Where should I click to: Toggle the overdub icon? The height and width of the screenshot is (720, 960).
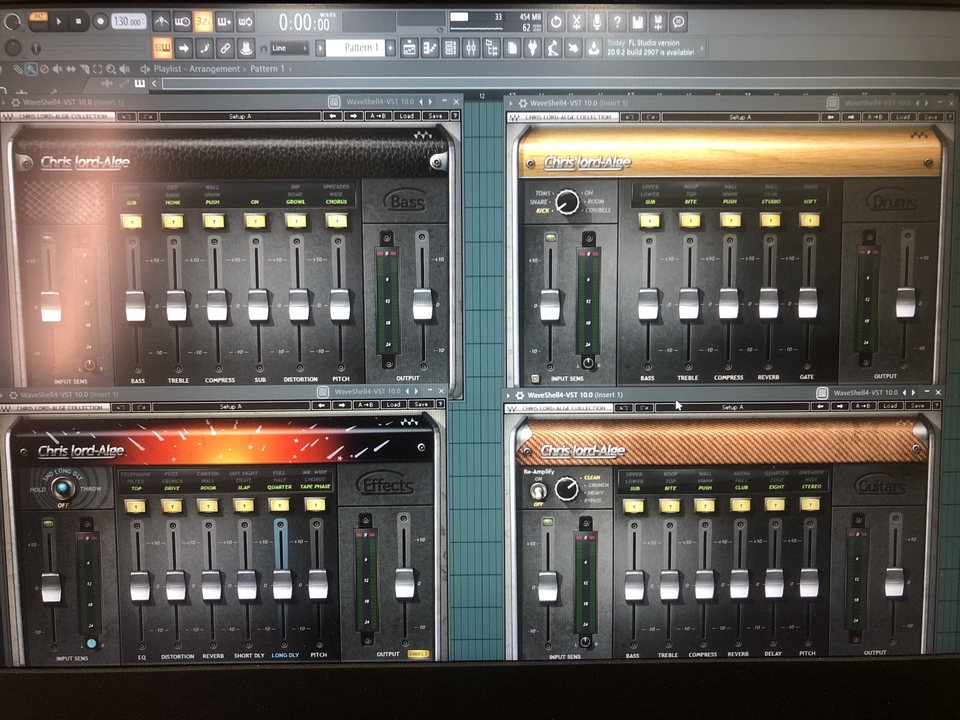click(x=223, y=22)
